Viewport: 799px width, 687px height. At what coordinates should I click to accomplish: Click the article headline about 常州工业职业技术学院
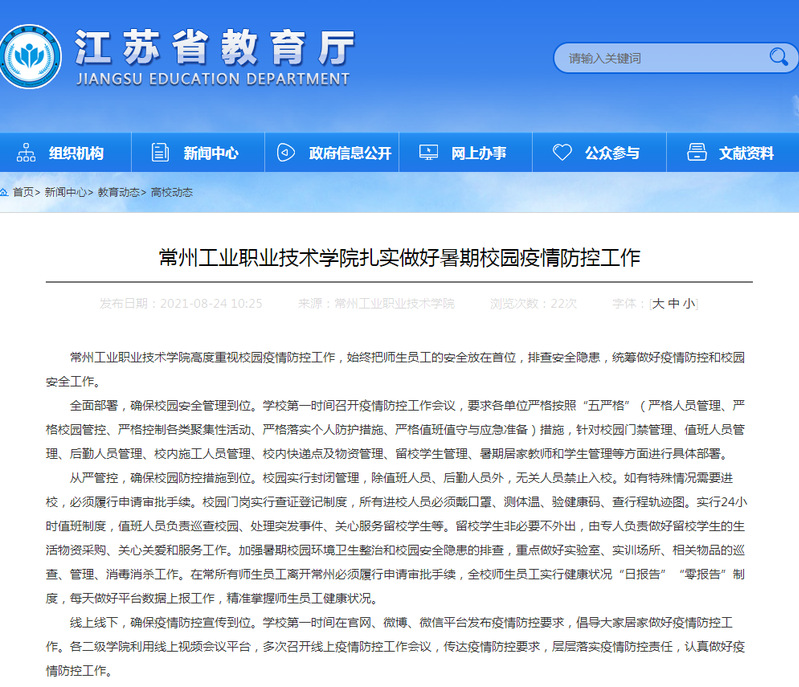399,258
